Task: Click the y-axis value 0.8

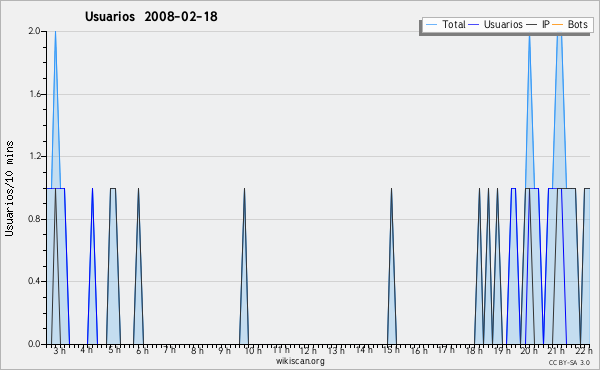Action: coord(34,219)
